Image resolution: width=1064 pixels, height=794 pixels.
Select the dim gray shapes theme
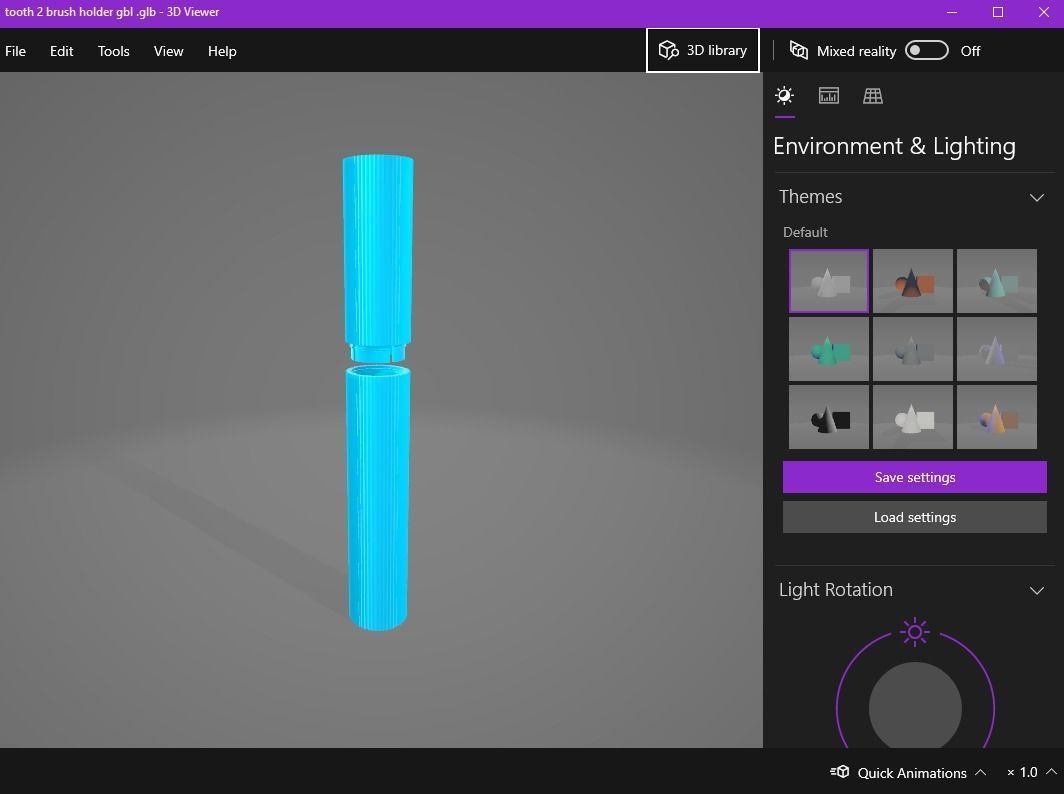pyautogui.click(x=913, y=349)
